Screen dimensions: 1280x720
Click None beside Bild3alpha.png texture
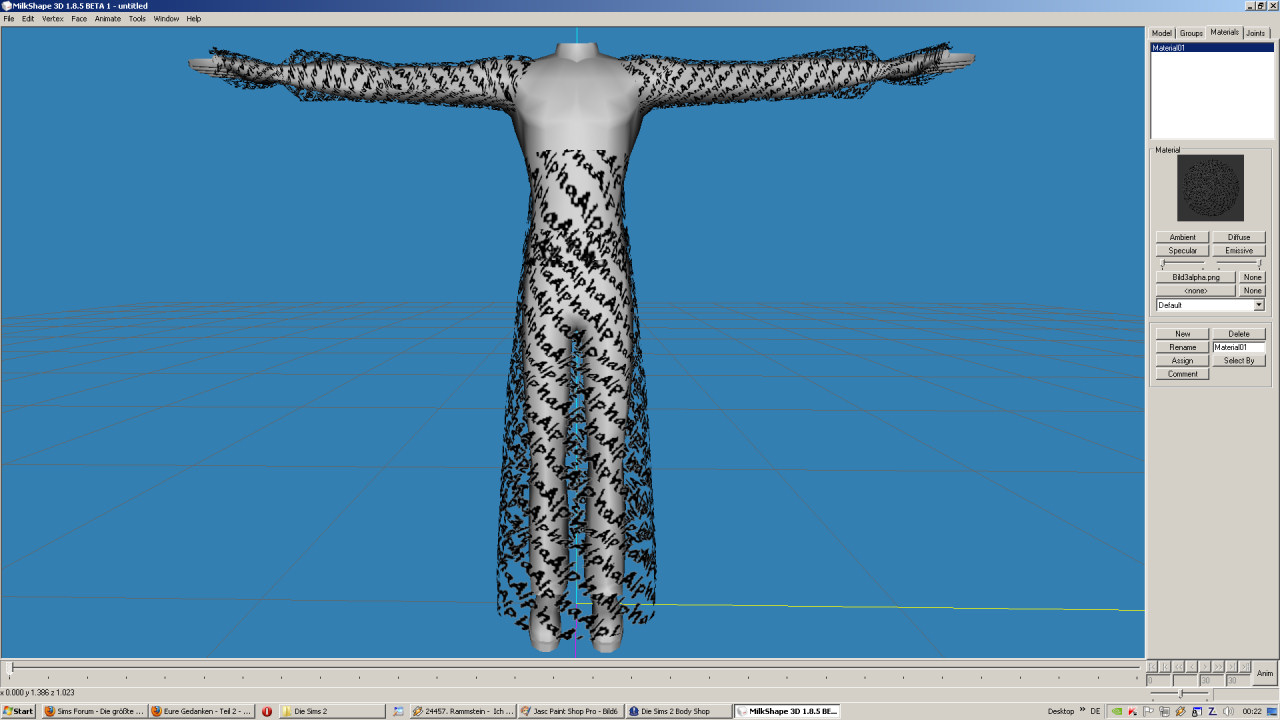pos(1253,277)
